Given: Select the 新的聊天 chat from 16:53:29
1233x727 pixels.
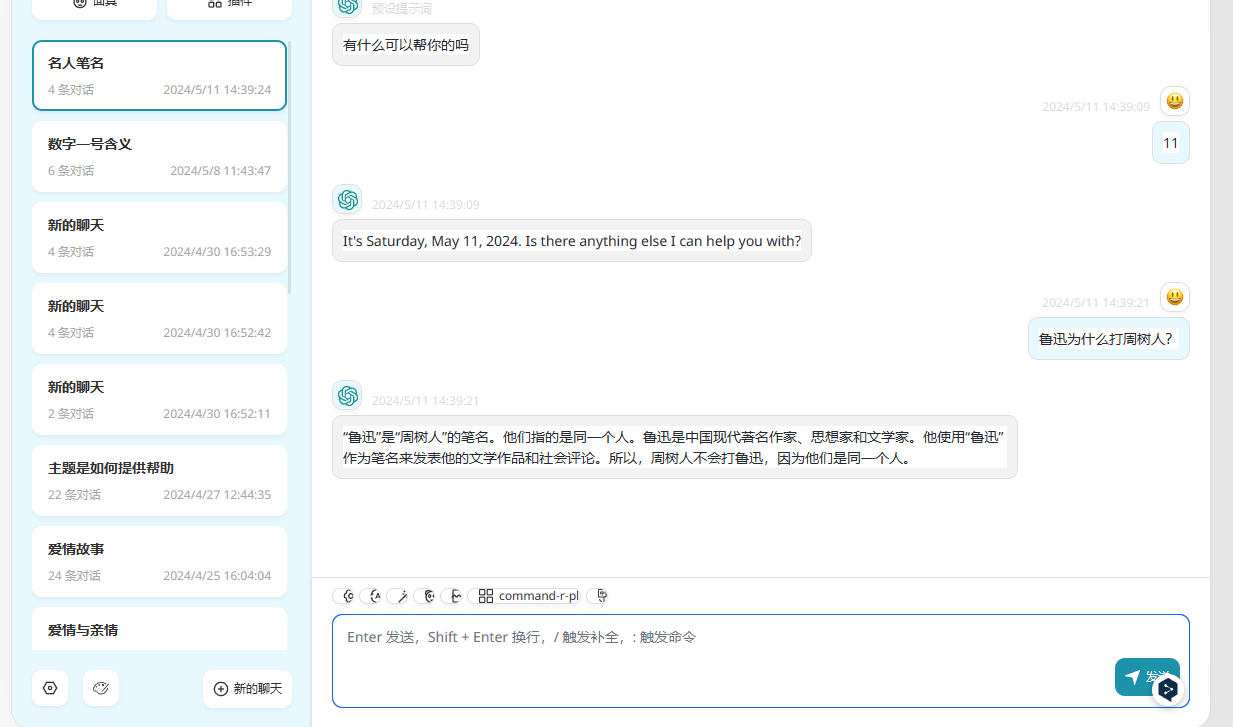Looking at the screenshot, I should point(159,237).
